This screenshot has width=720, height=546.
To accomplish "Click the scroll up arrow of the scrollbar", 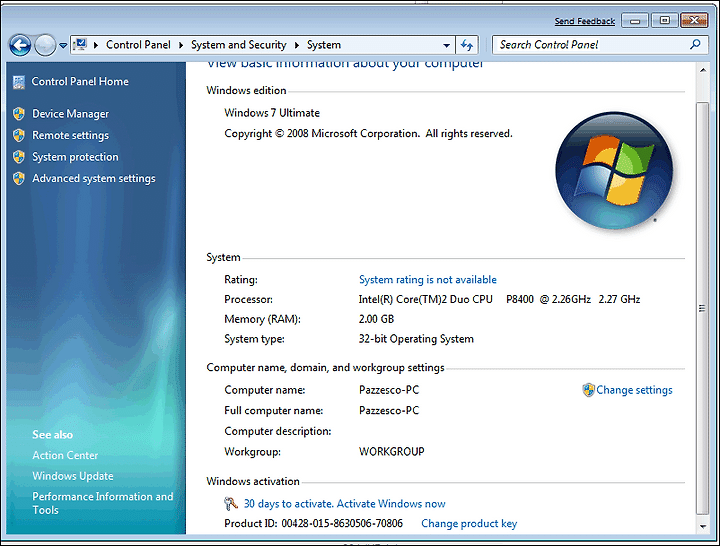I will (x=703, y=70).
